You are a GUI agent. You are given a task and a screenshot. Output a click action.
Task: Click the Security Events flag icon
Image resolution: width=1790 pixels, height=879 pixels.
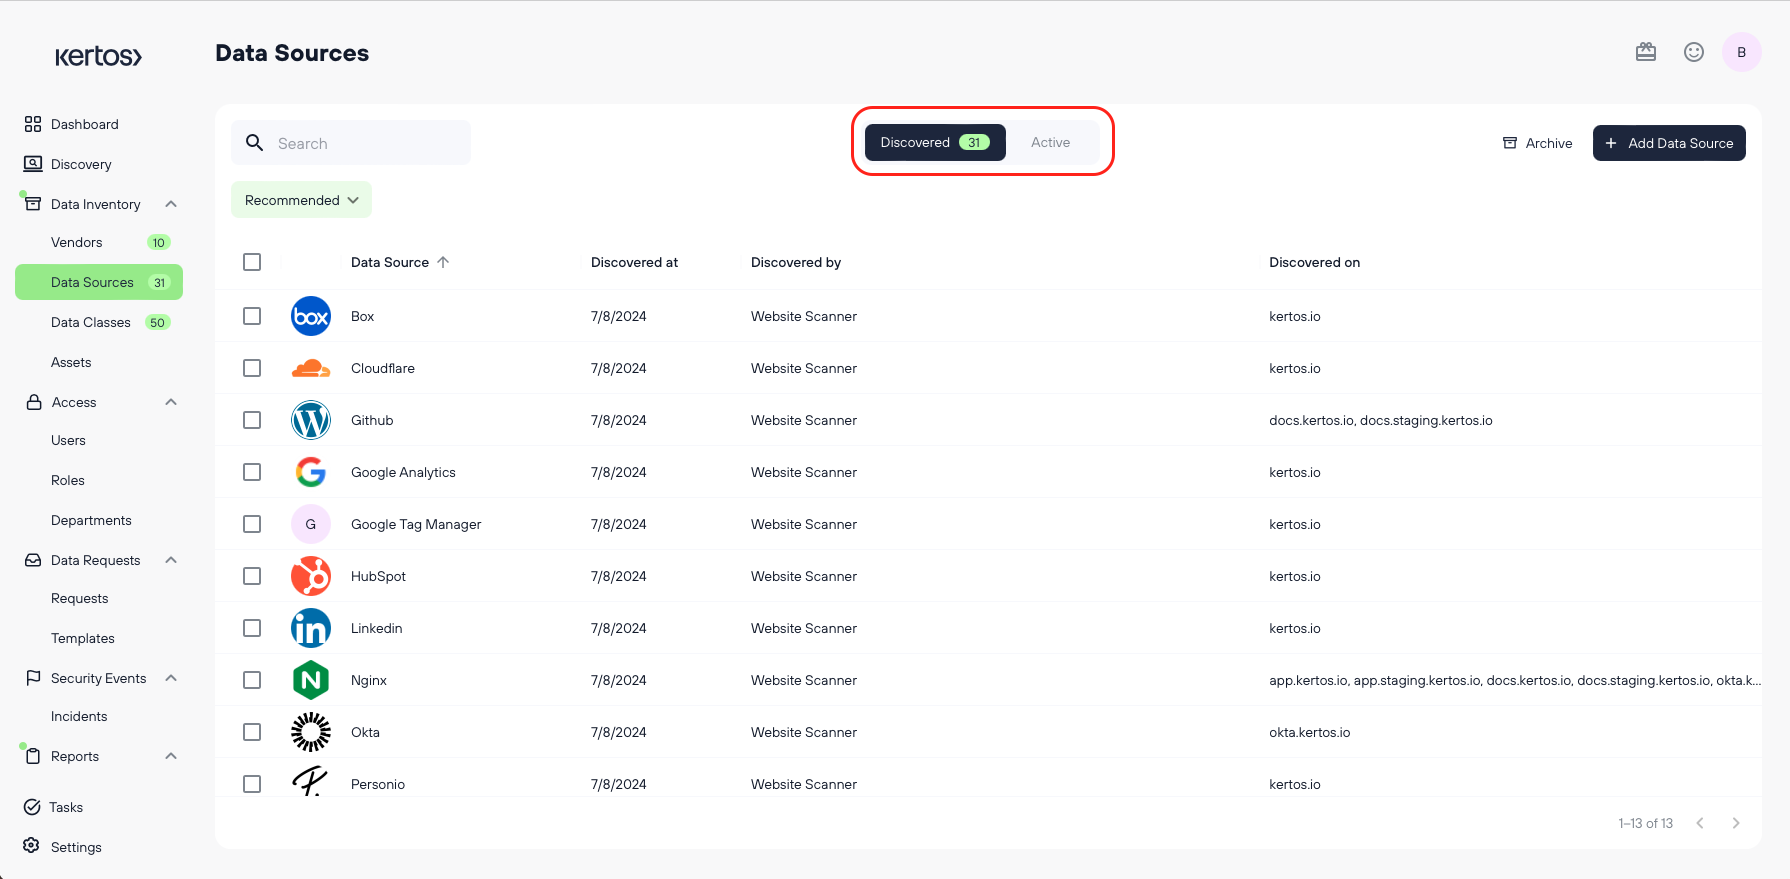tap(33, 678)
